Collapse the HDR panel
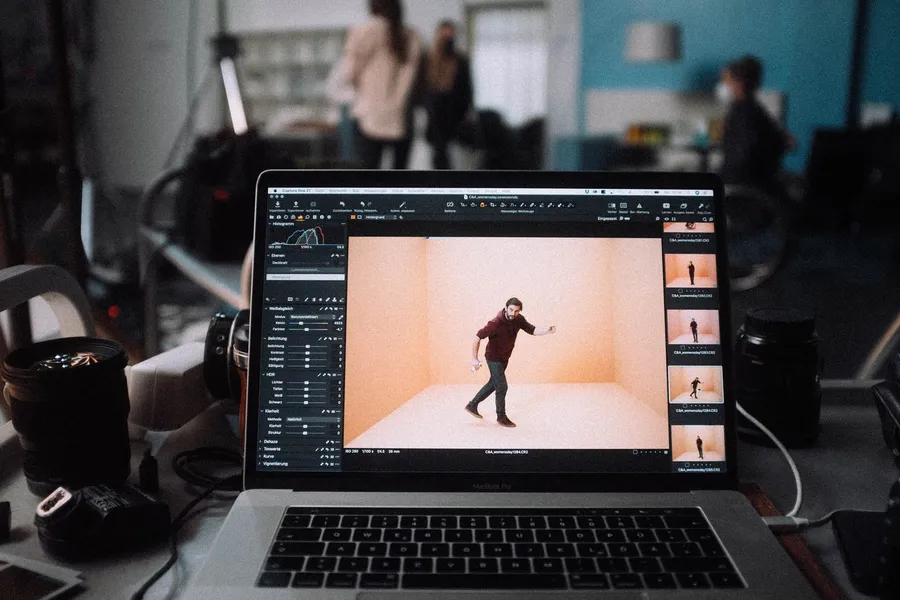The image size is (900, 600). point(265,374)
